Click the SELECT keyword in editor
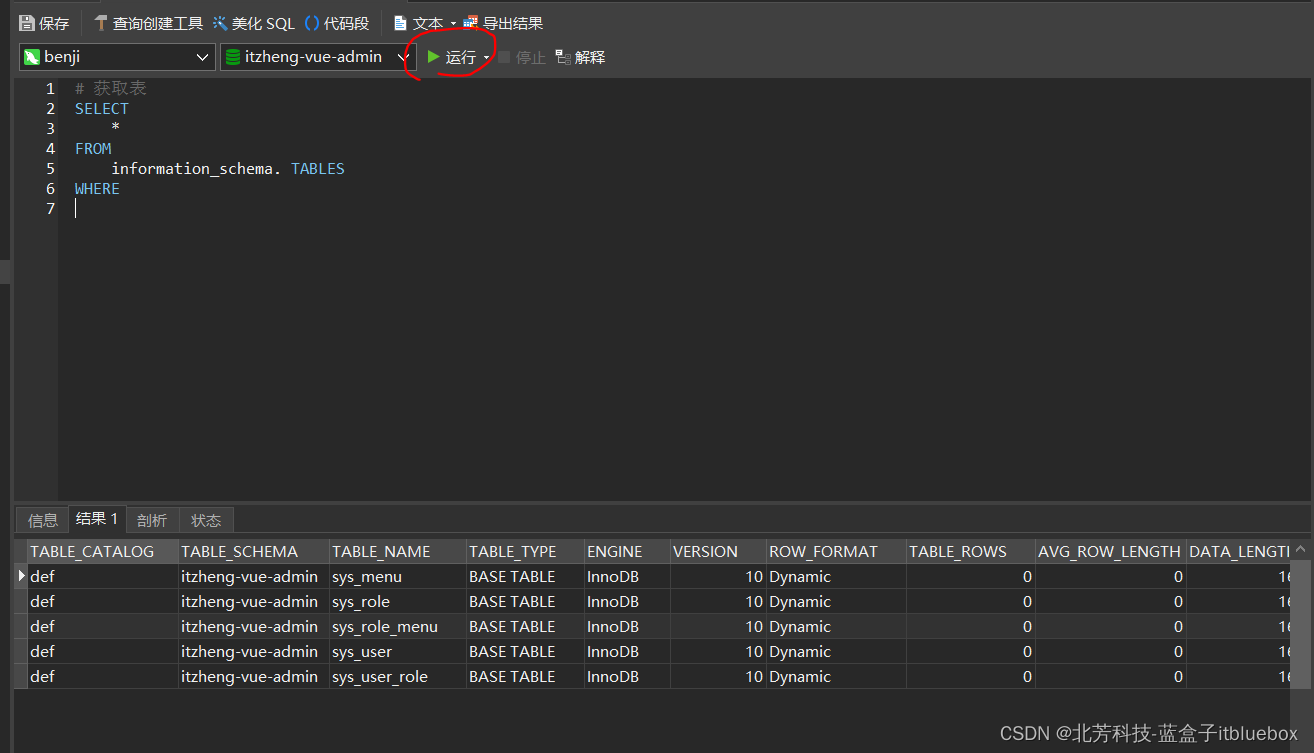This screenshot has height=753, width=1314. pyautogui.click(x=102, y=109)
